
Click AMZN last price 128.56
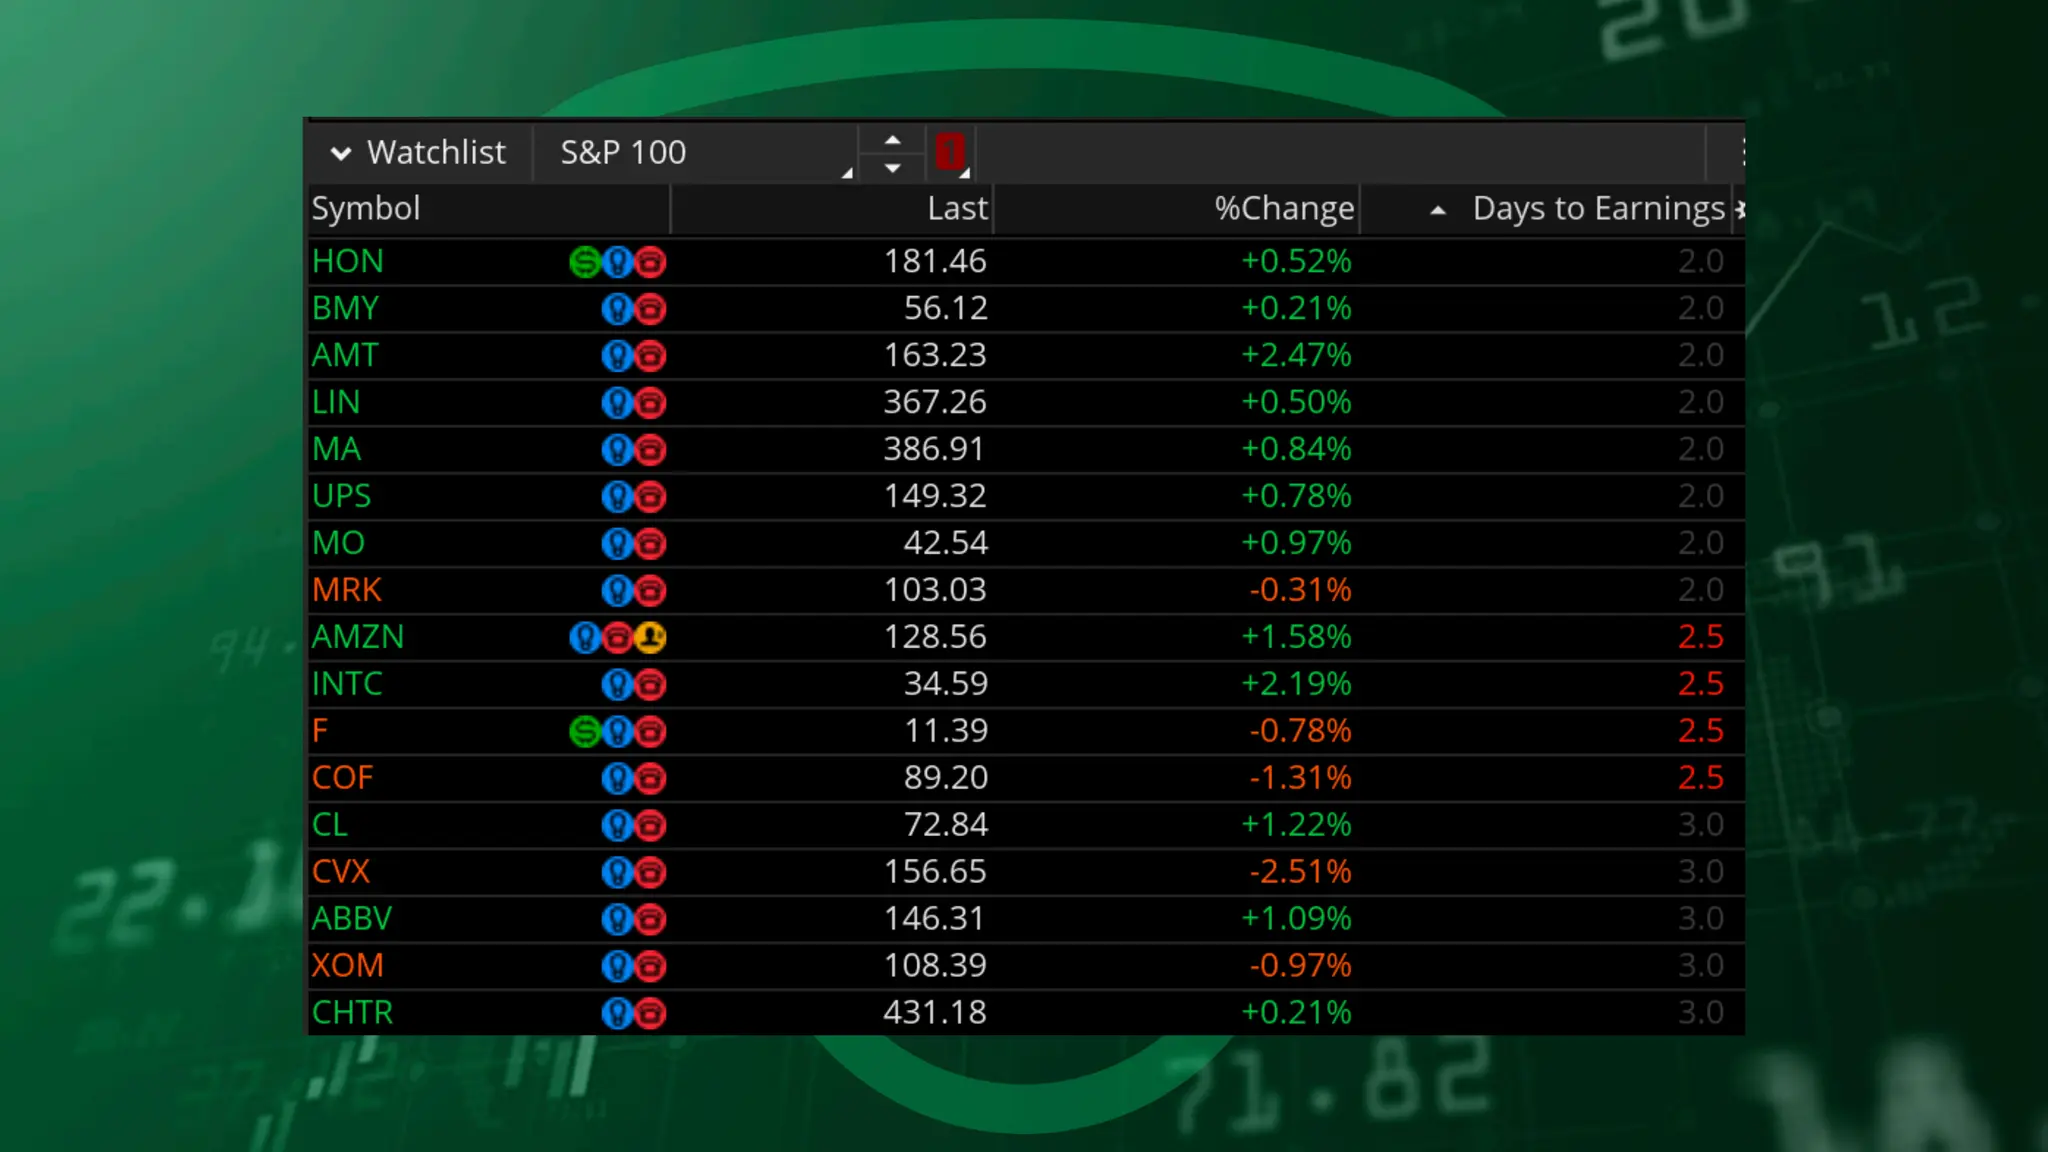pyautogui.click(x=935, y=637)
